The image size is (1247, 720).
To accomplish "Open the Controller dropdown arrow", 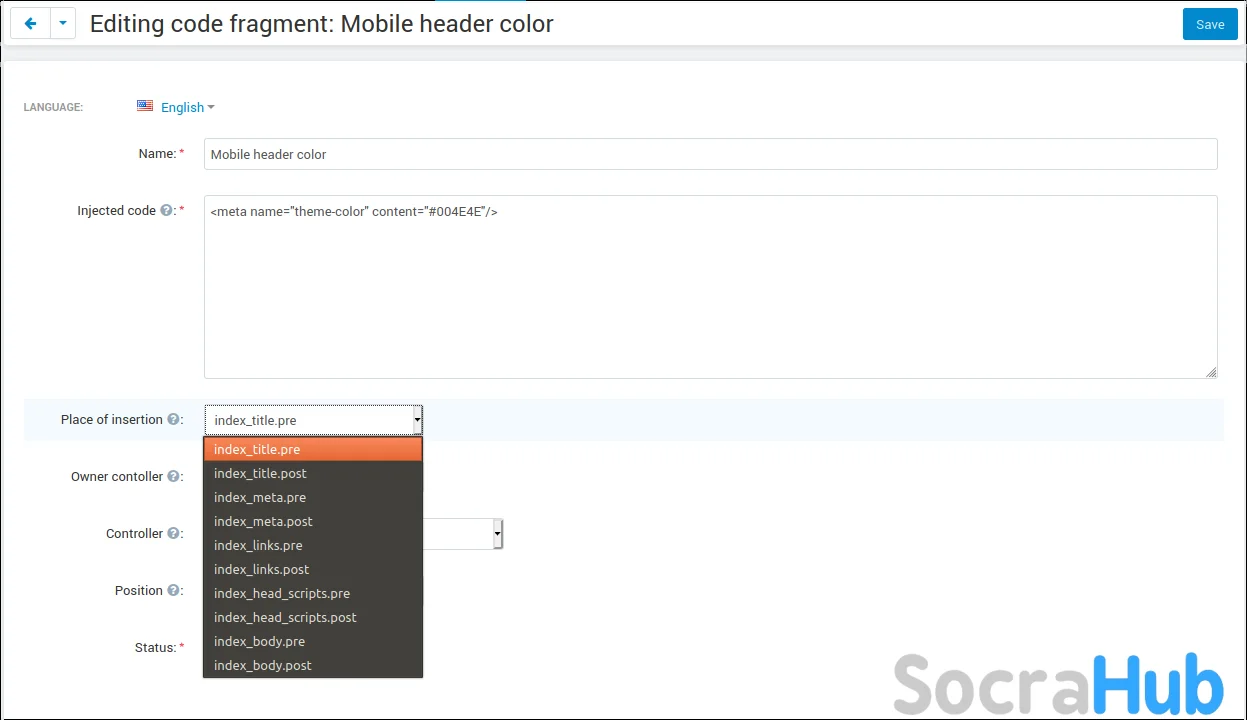I will (x=497, y=534).
